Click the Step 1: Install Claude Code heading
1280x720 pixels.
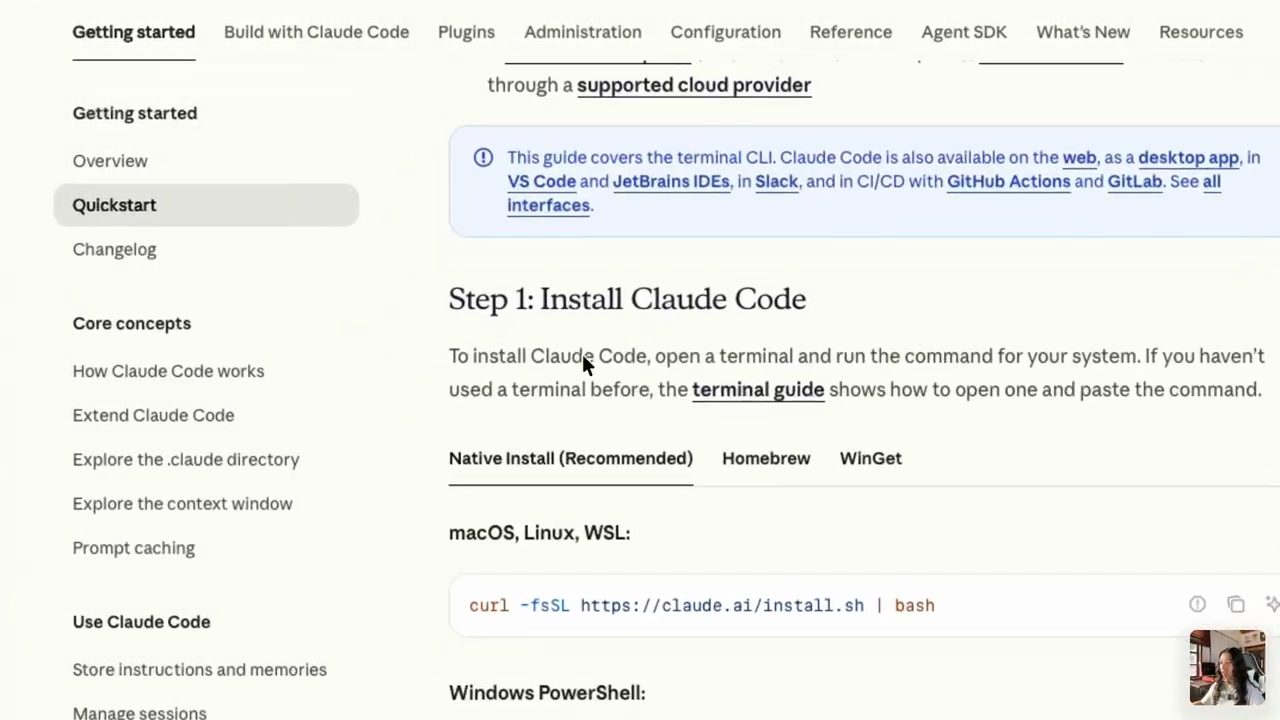627,299
